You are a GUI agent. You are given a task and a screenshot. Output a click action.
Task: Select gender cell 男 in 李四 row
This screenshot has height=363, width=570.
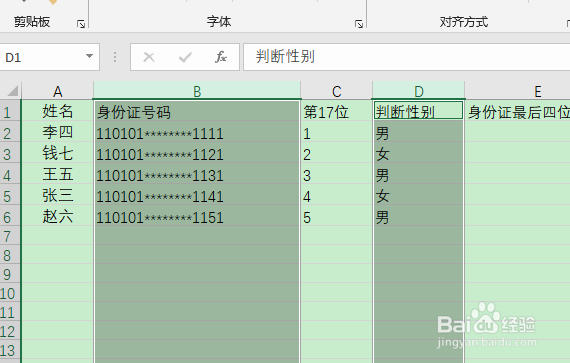point(419,132)
